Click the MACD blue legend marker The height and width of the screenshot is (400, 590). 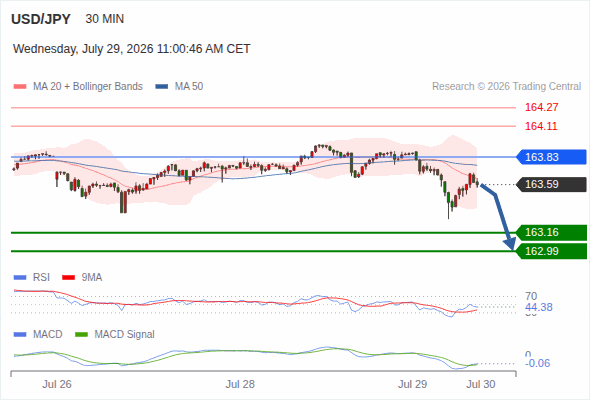coord(20,334)
